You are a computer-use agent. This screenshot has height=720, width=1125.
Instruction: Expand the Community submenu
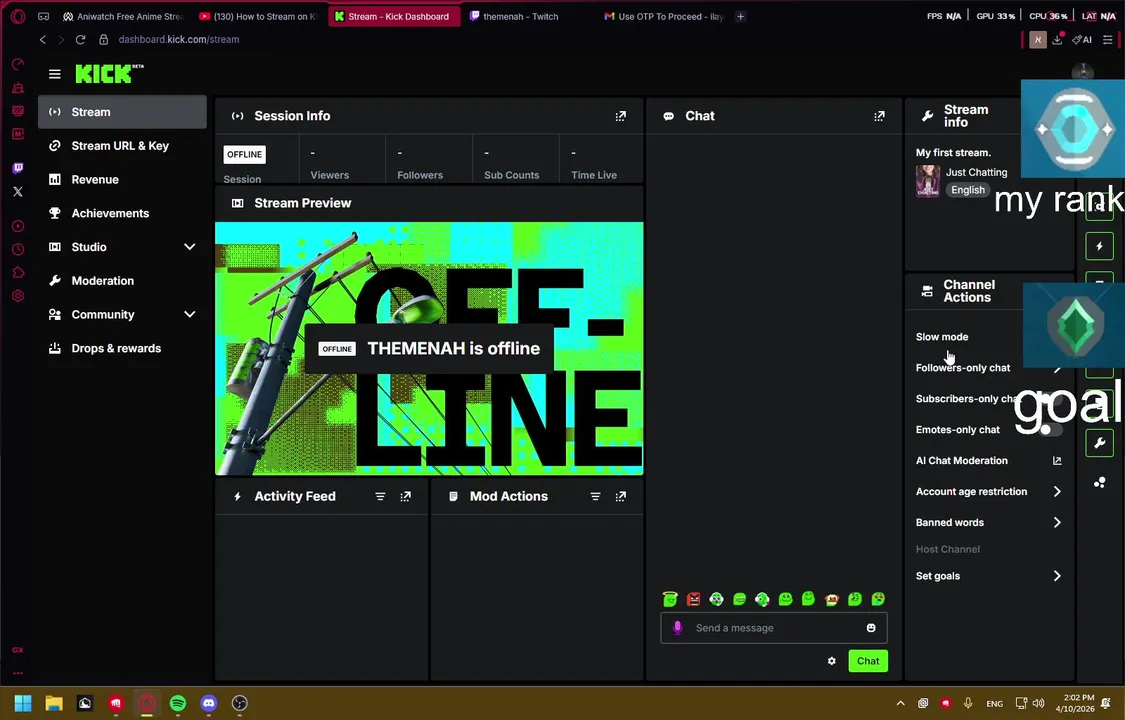pos(189,314)
